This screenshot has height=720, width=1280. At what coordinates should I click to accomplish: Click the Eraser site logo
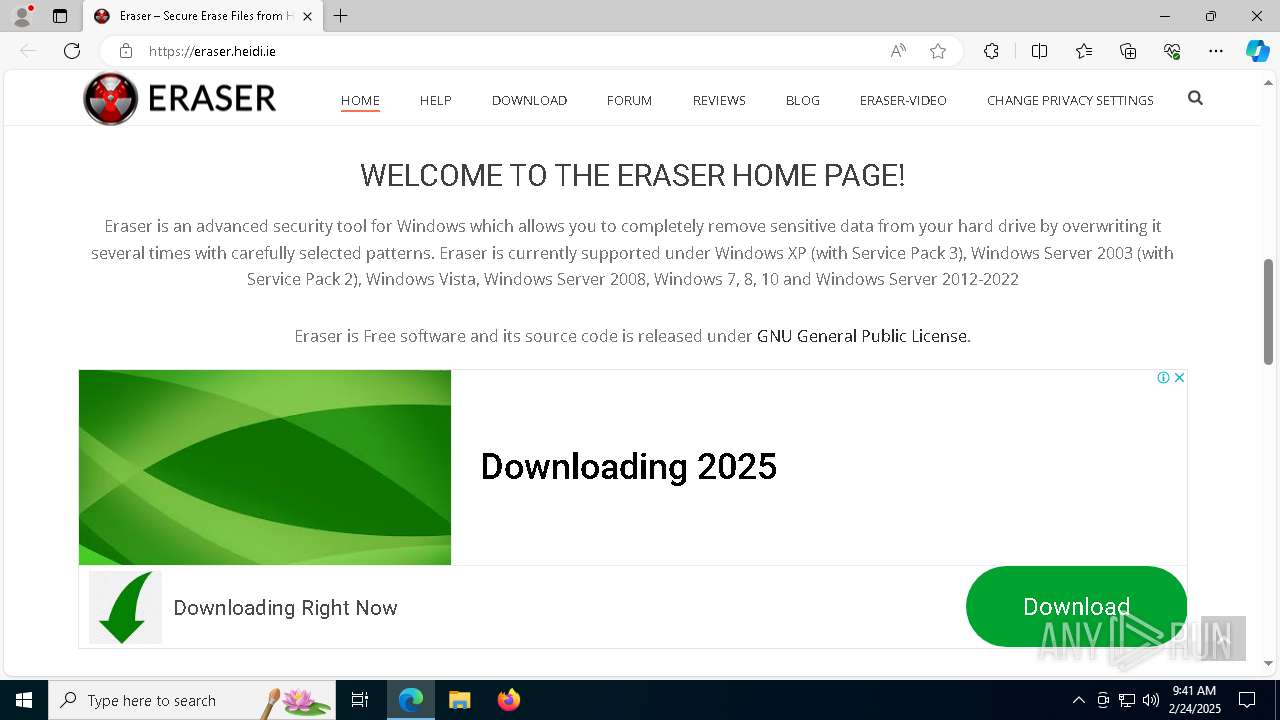coord(180,98)
